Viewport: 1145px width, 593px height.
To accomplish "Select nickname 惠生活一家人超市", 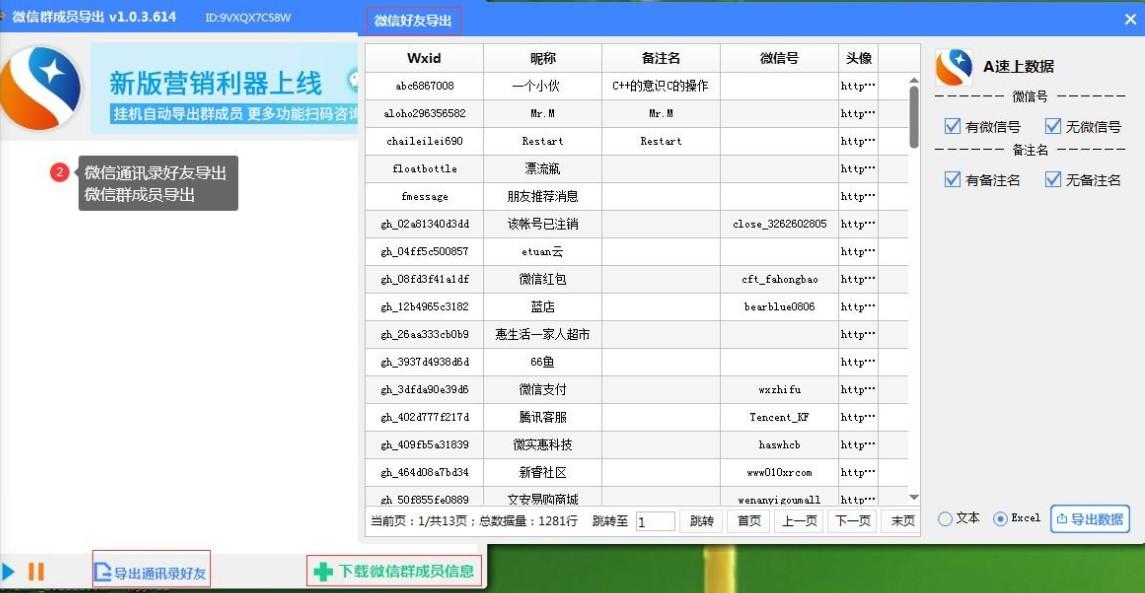I will 543,334.
